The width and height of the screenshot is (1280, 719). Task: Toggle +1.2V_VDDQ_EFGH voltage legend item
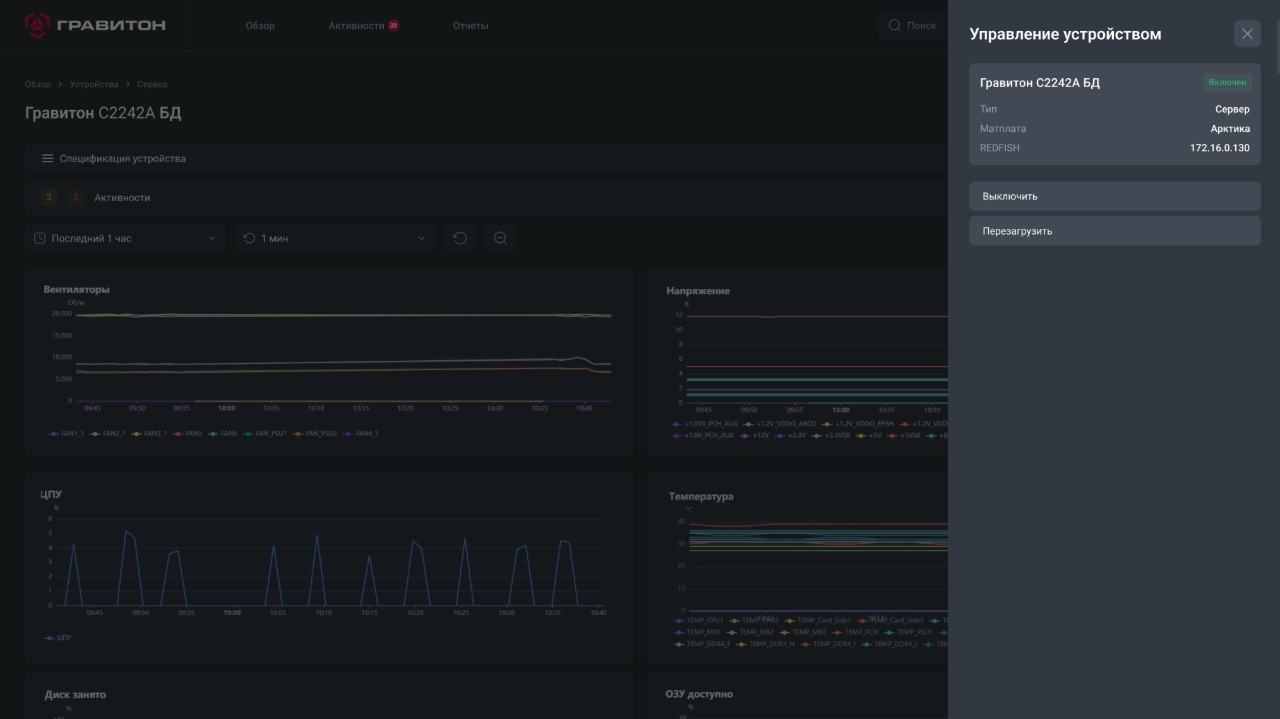pos(858,424)
